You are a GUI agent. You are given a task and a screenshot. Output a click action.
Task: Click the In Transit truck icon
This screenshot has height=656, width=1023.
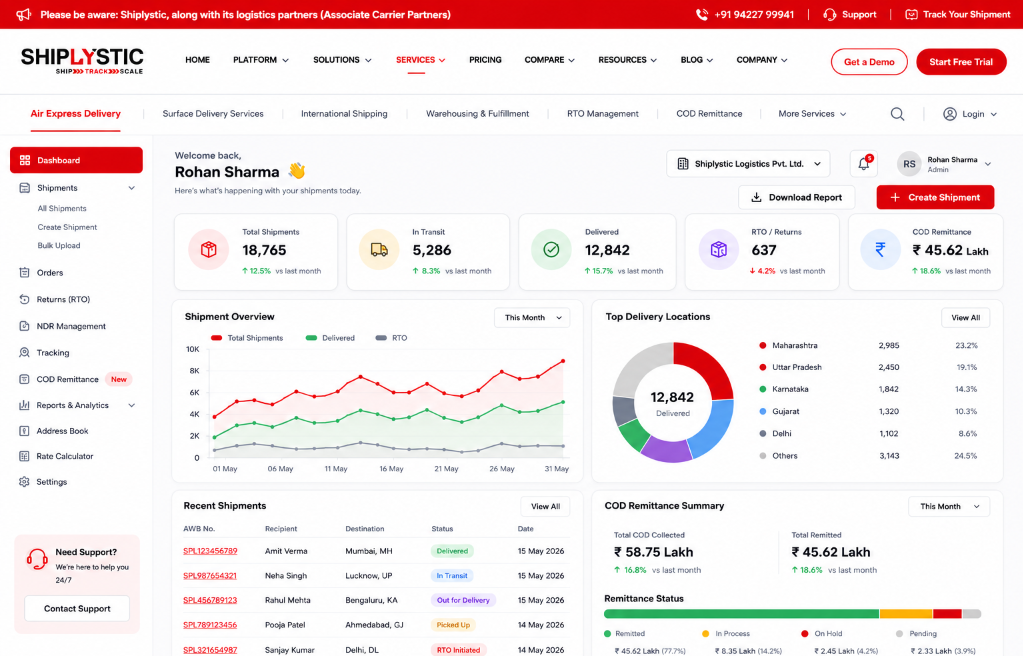coord(379,249)
